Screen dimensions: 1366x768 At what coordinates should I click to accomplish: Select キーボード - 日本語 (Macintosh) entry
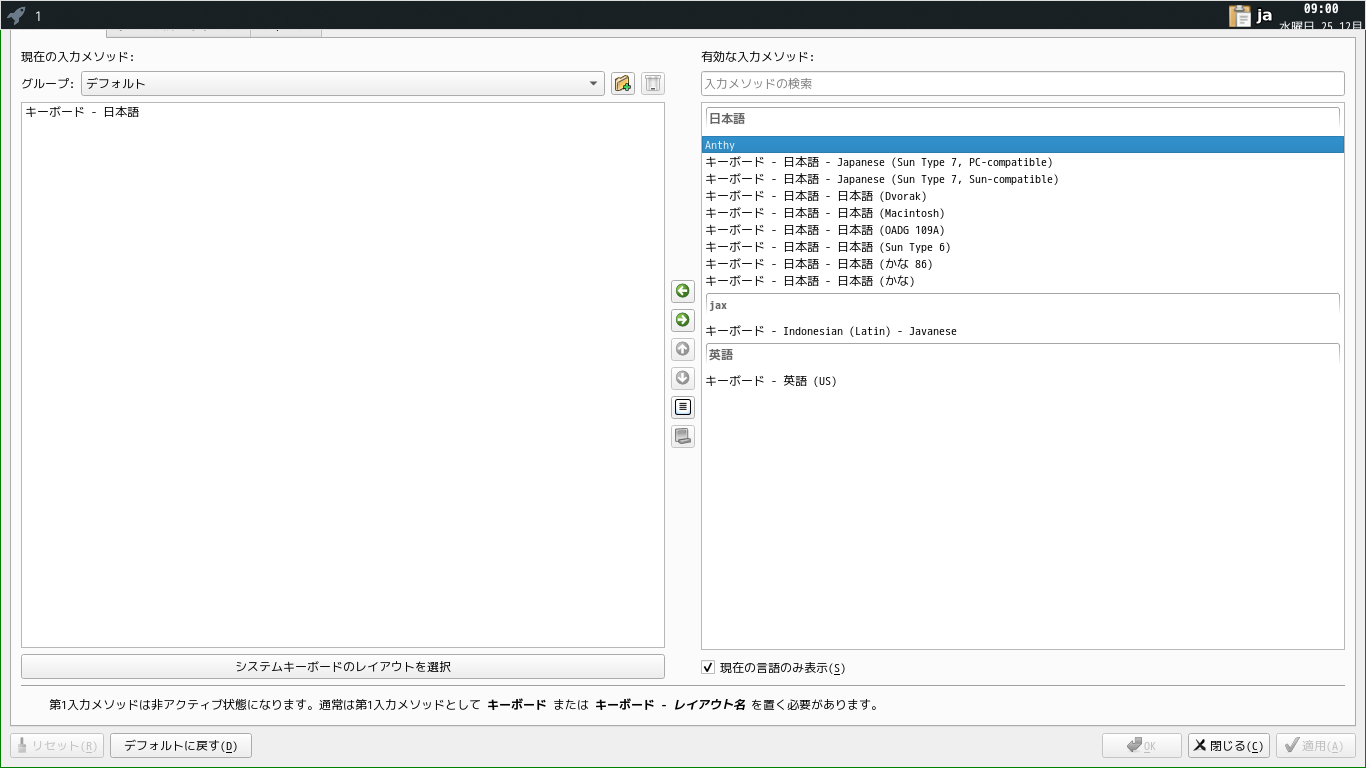pos(1022,213)
